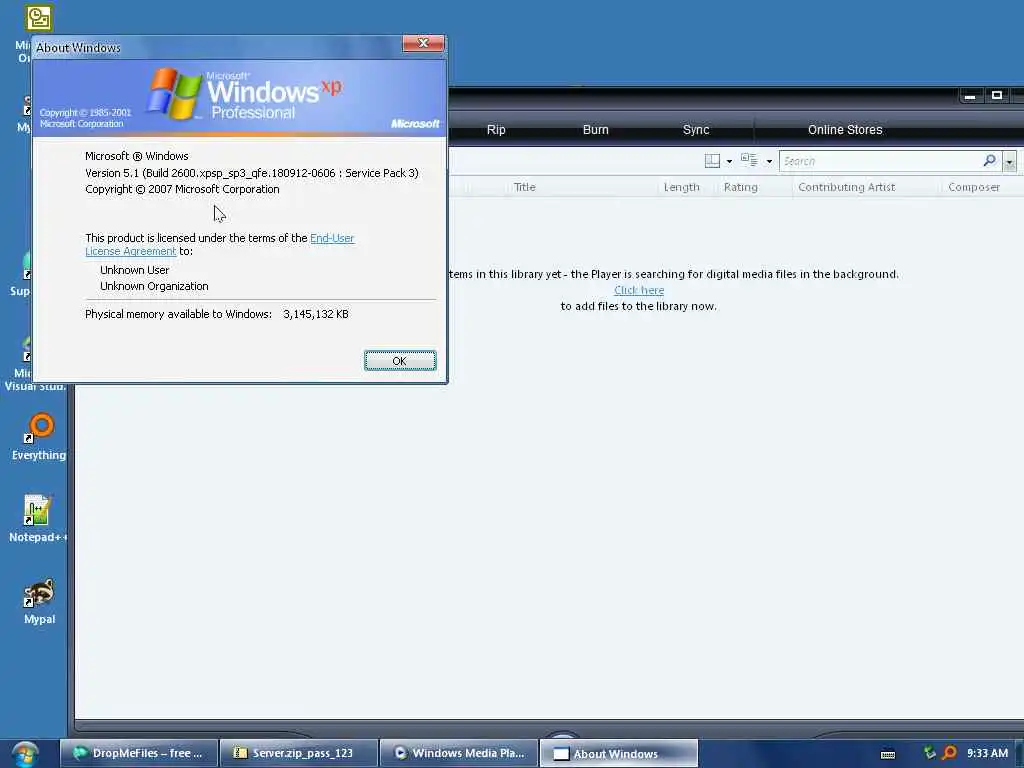Select the topmost green desktop icon

click(x=39, y=18)
